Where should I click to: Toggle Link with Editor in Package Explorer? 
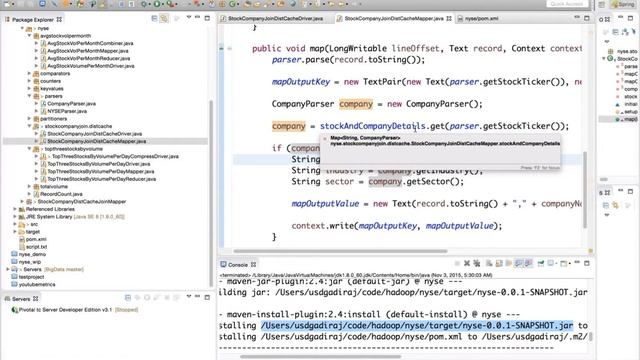(164, 18)
